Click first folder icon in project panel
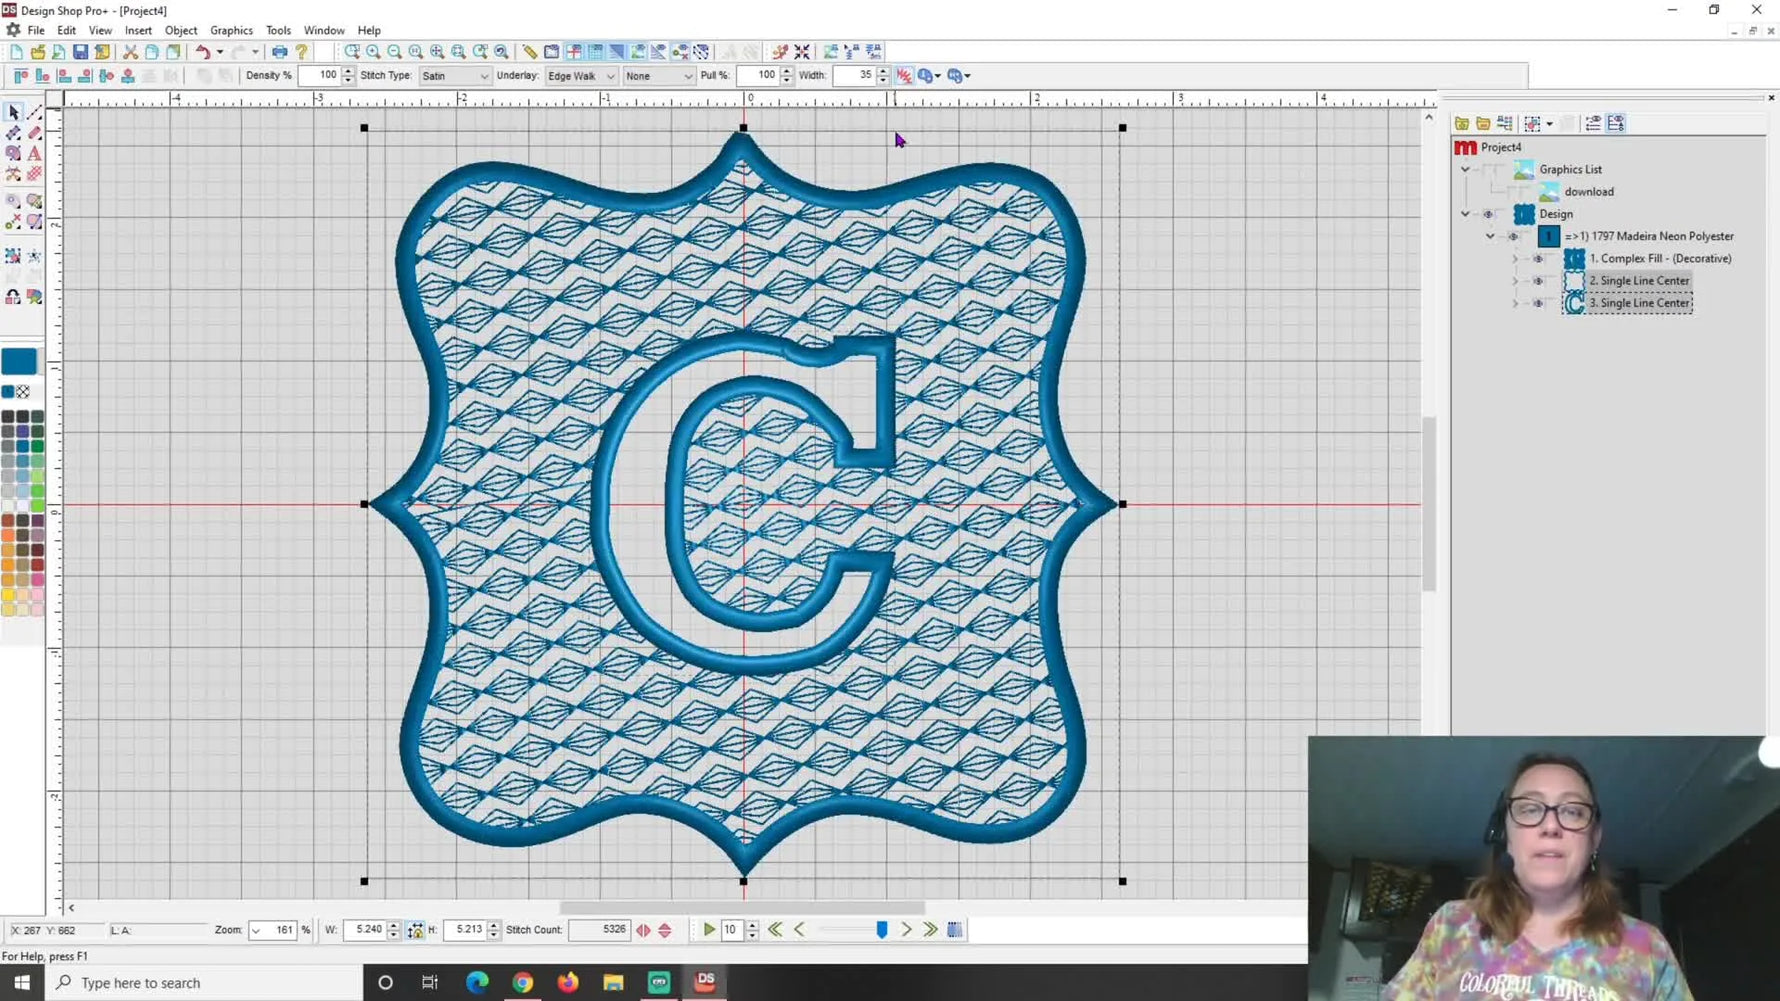The width and height of the screenshot is (1780, 1001). tap(1462, 124)
